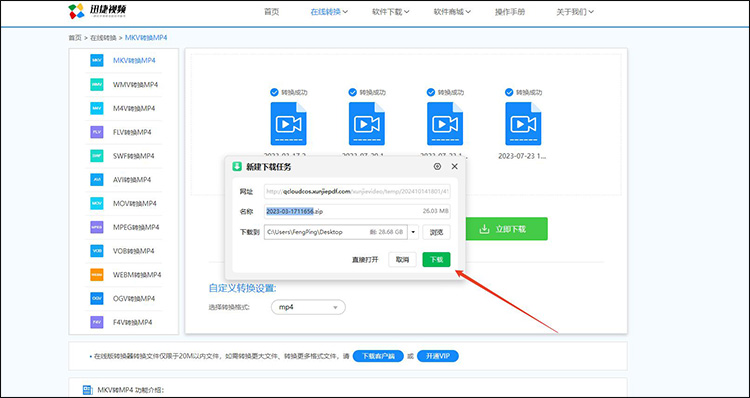The image size is (750, 398).
Task: Expand the 关于我们 navigation menu
Action: point(575,12)
